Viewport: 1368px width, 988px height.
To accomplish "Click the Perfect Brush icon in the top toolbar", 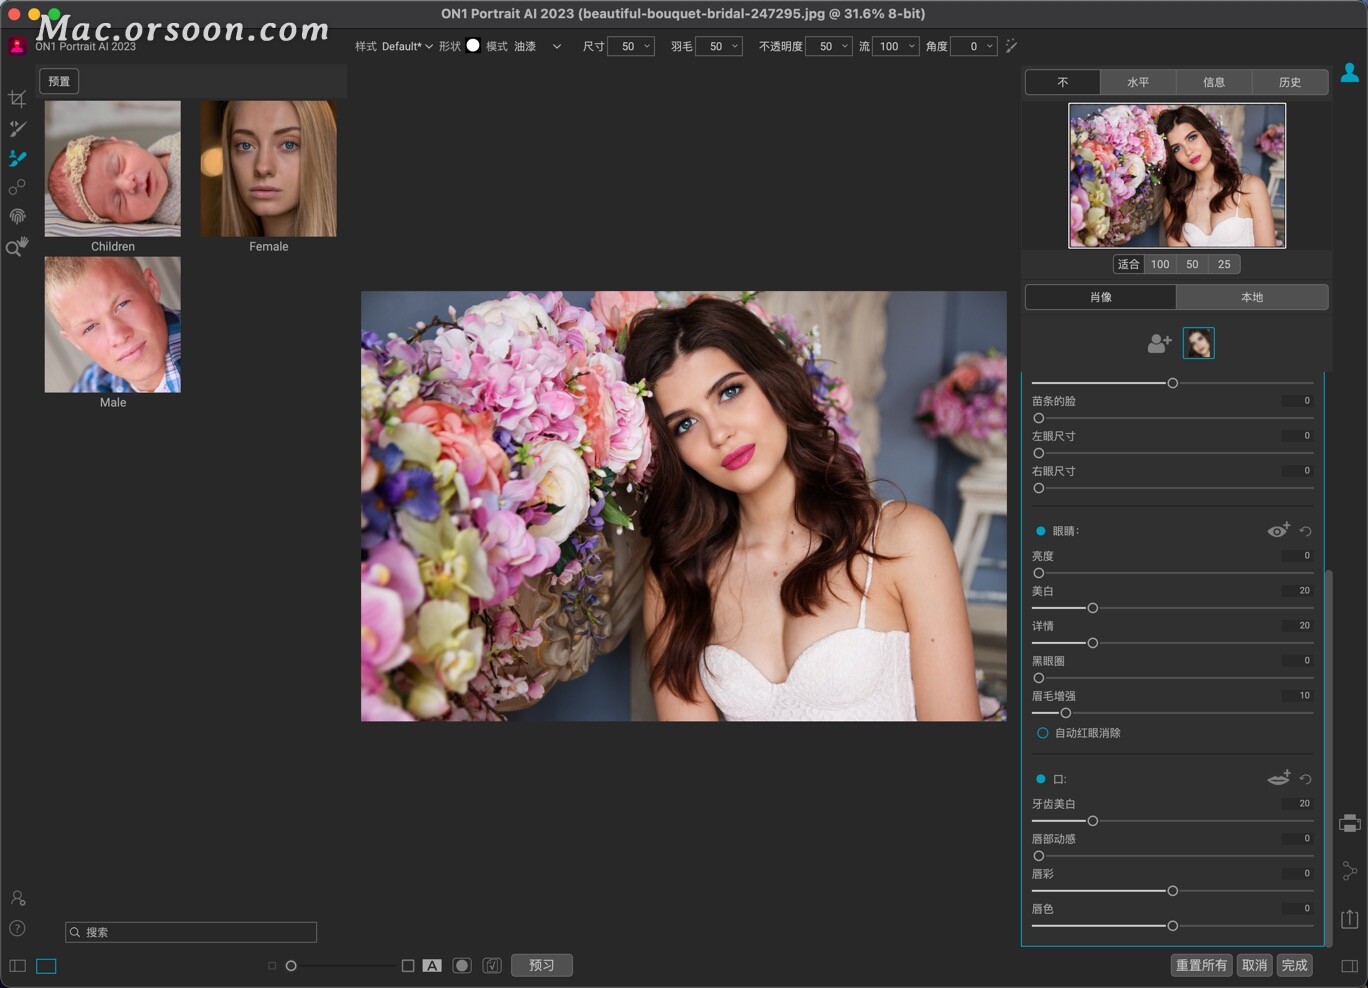I will pyautogui.click(x=1011, y=46).
